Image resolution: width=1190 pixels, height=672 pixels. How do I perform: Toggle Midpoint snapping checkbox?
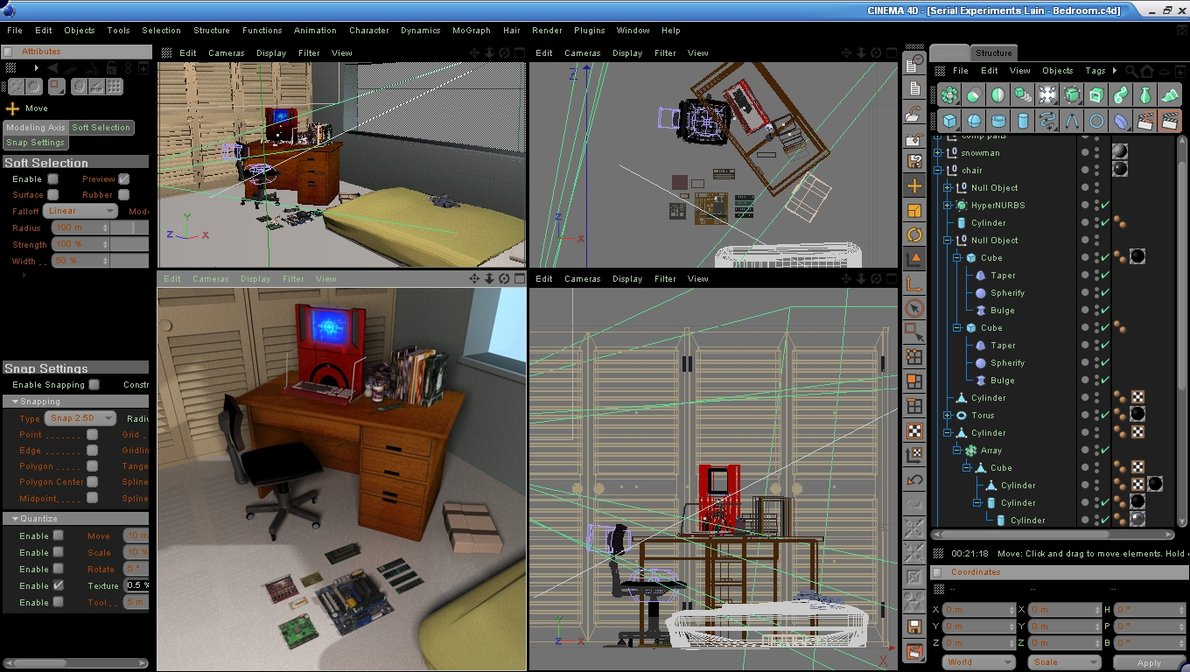[92, 497]
